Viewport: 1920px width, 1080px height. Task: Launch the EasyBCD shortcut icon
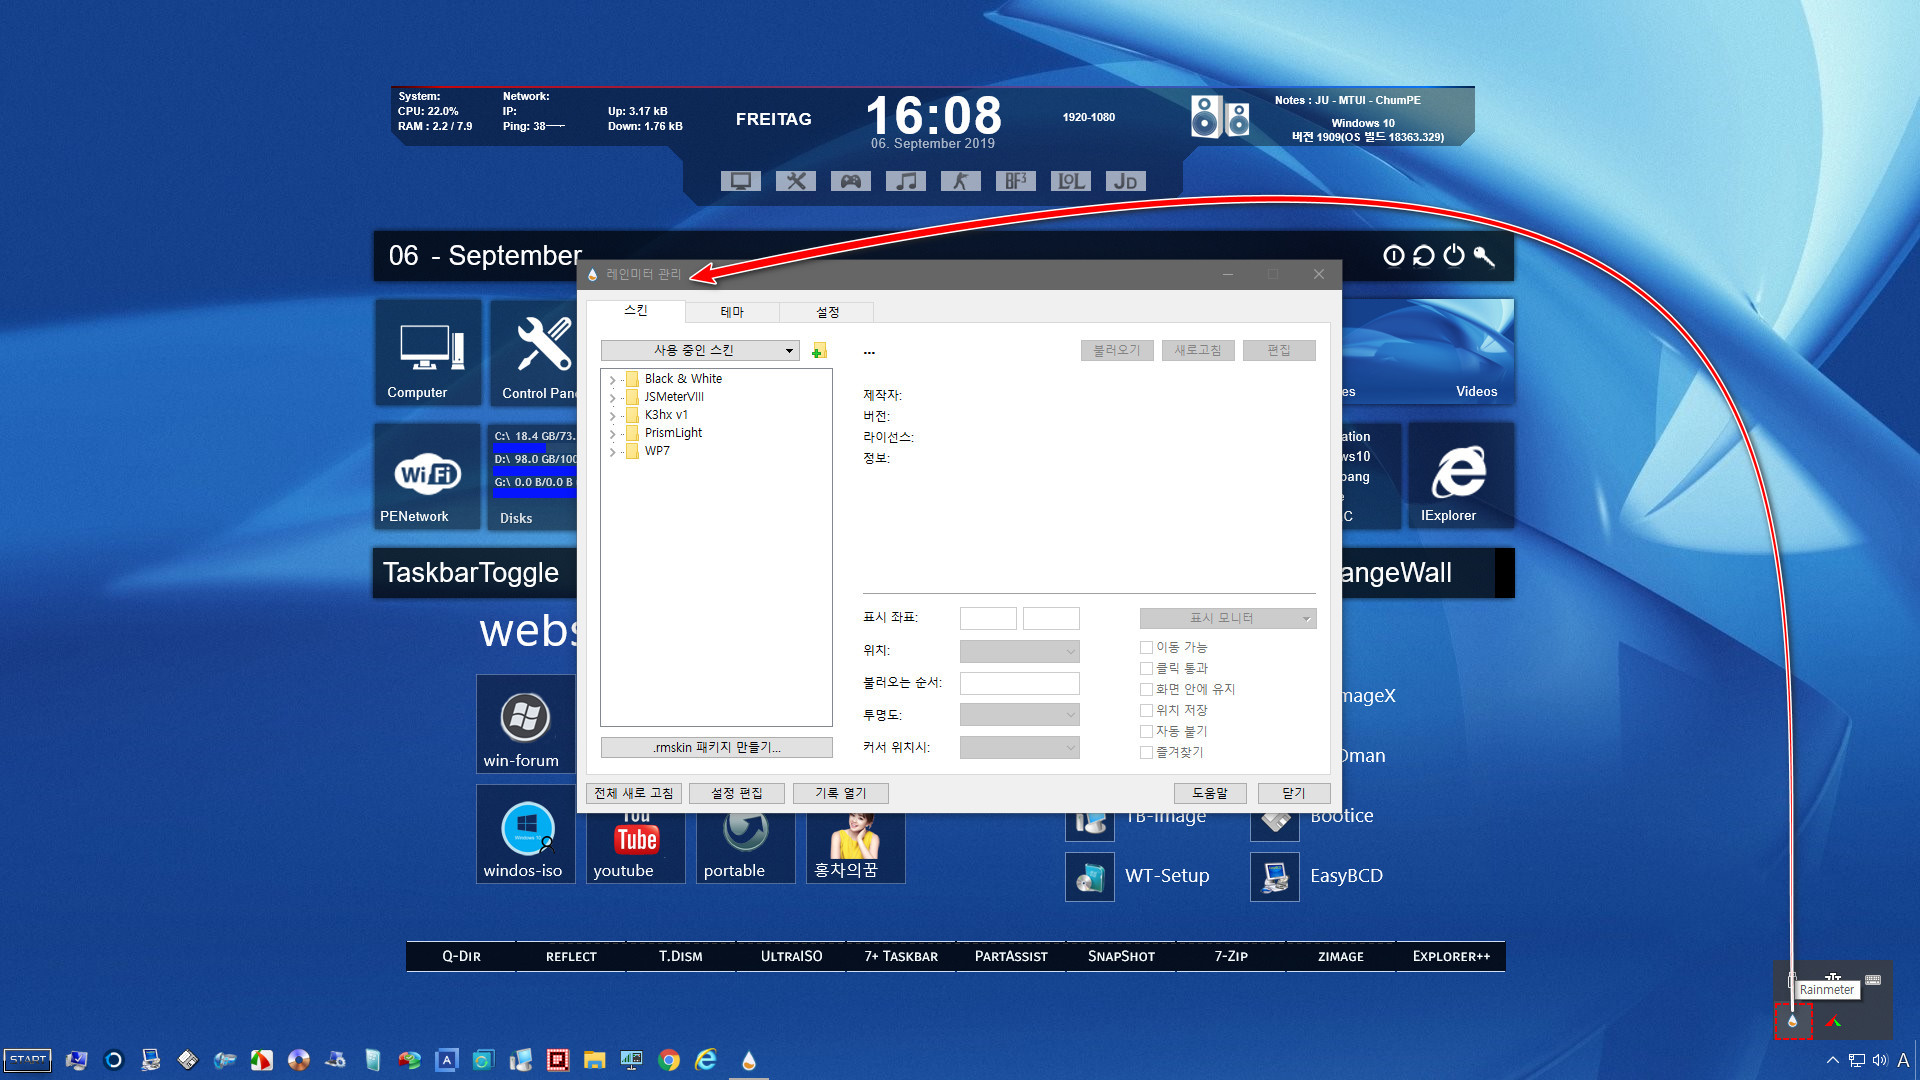click(1275, 877)
